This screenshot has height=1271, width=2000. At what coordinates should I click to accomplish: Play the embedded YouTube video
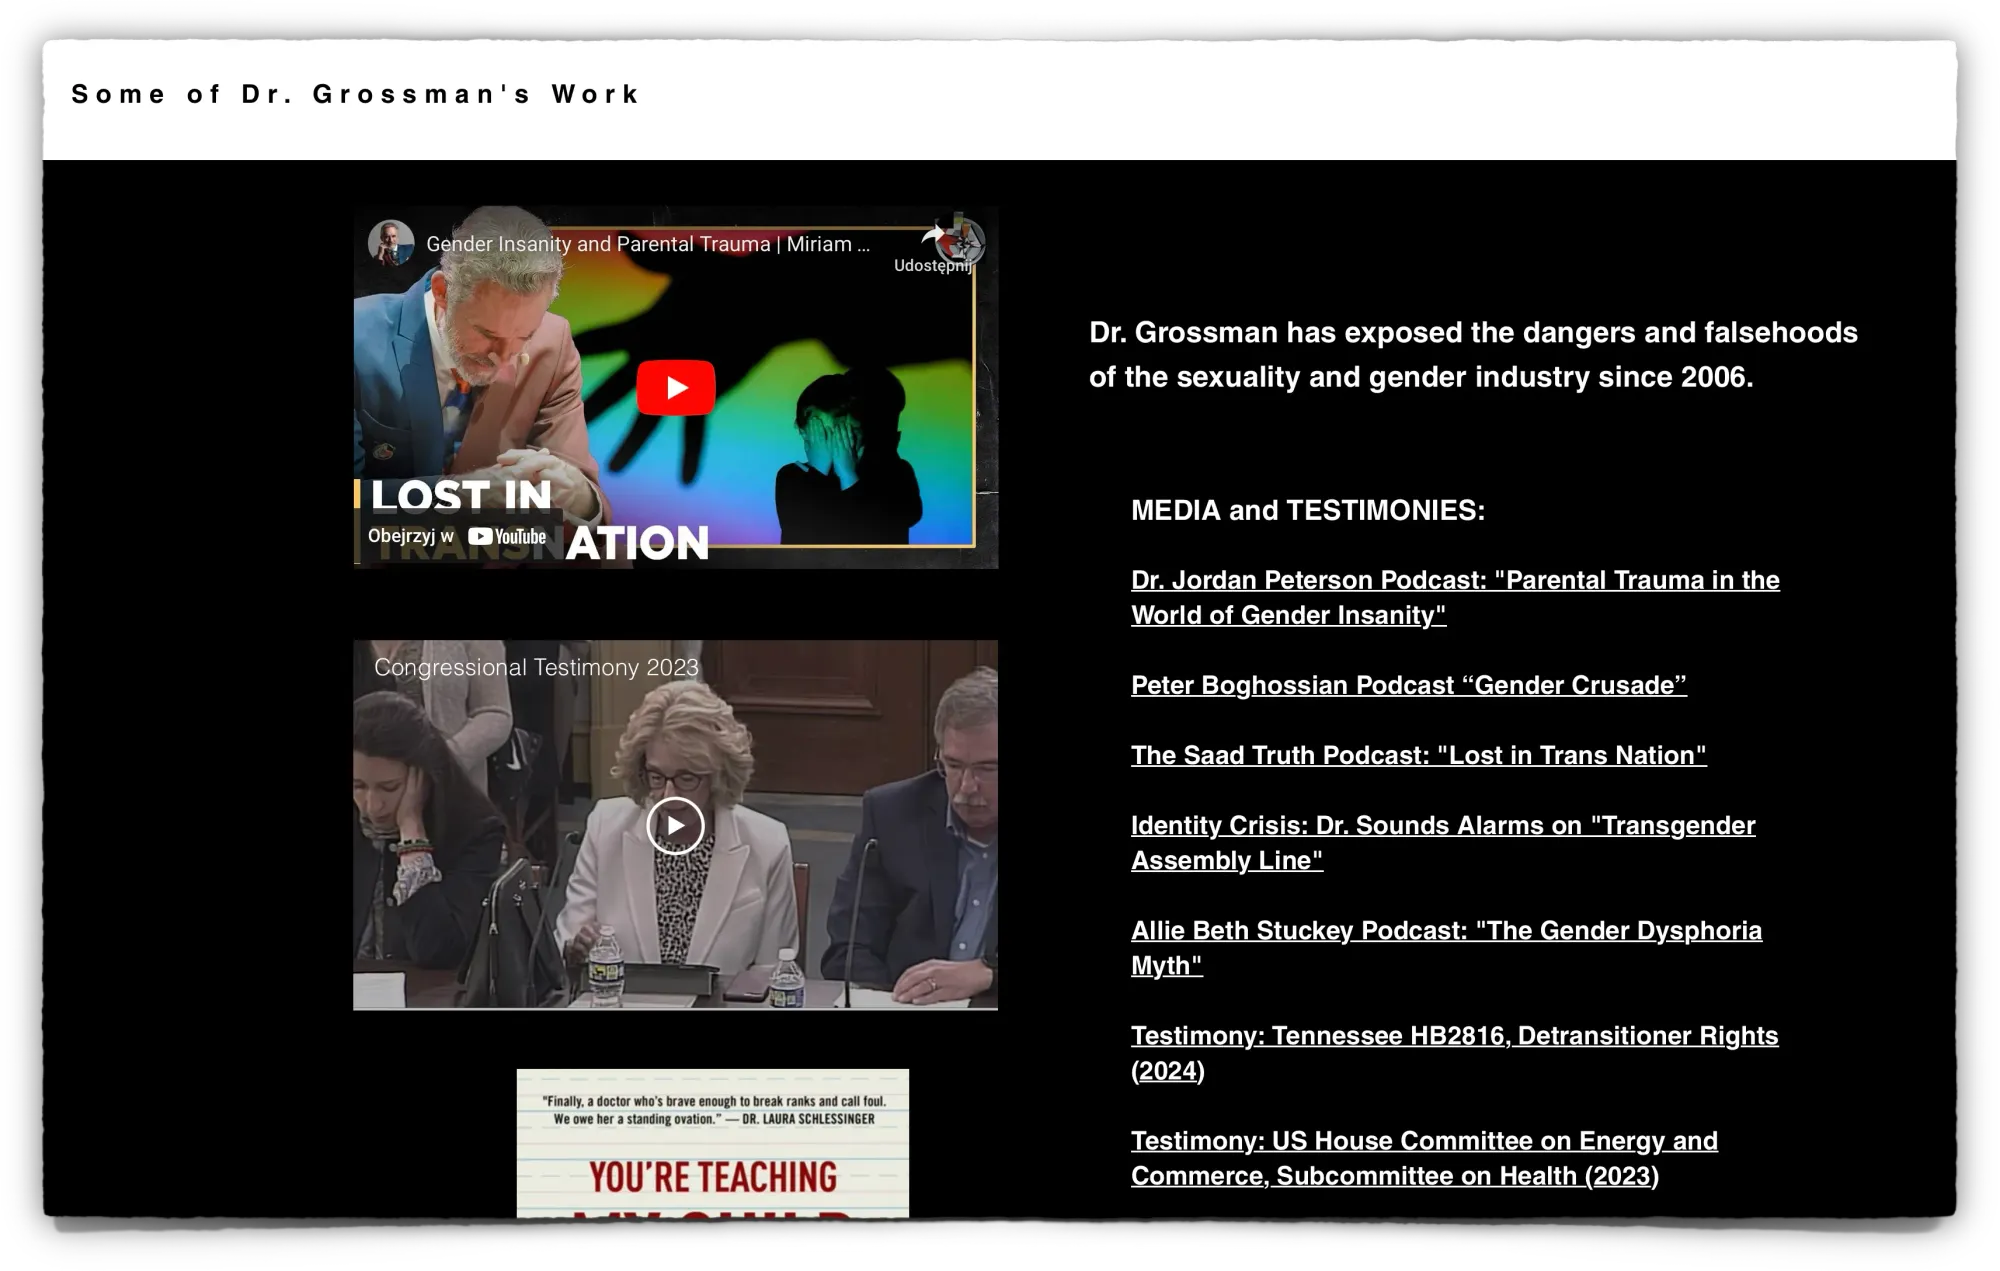pos(676,387)
